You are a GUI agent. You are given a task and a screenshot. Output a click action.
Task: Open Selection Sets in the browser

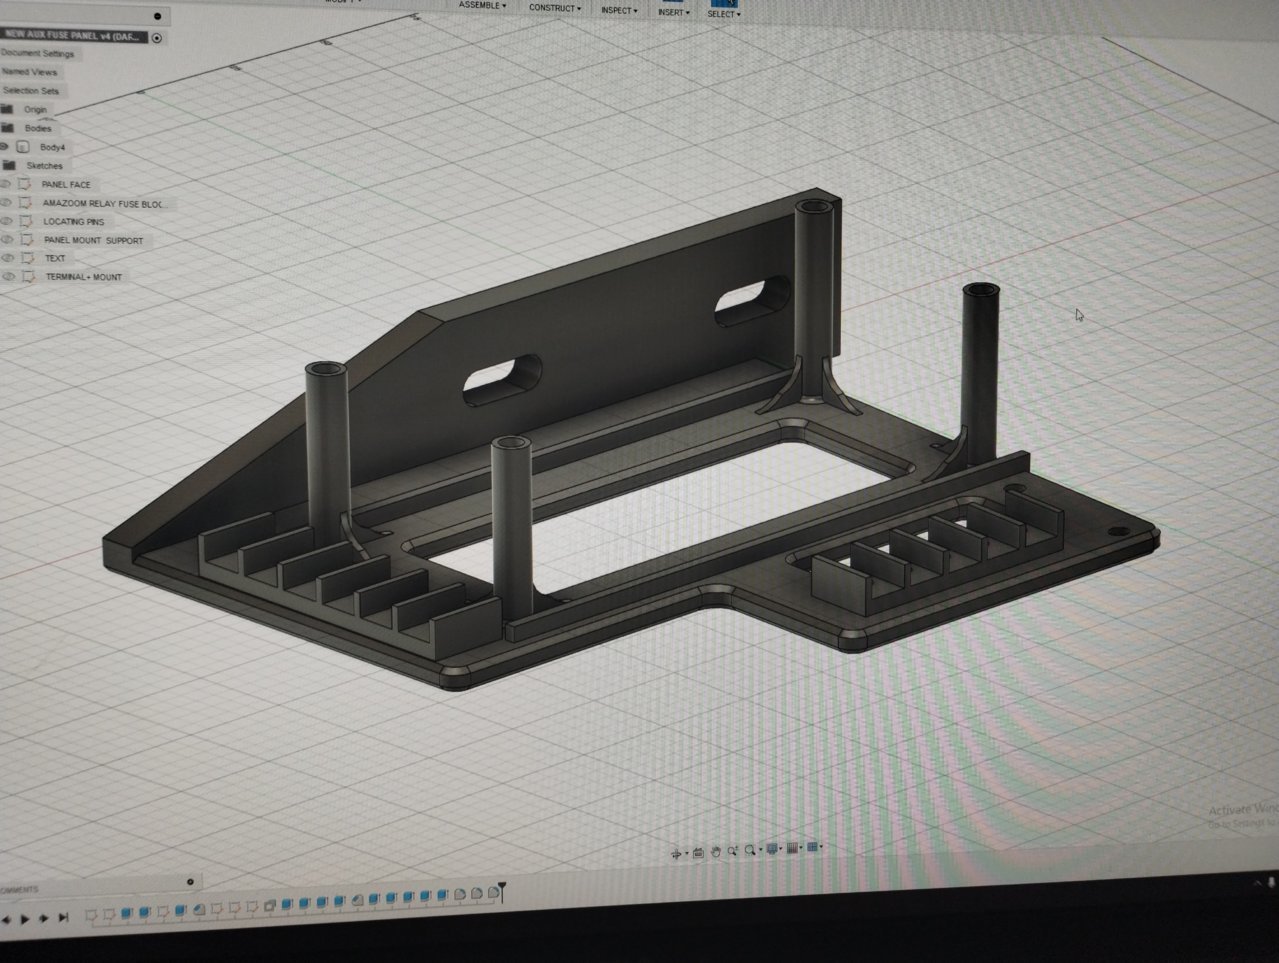[x=31, y=90]
